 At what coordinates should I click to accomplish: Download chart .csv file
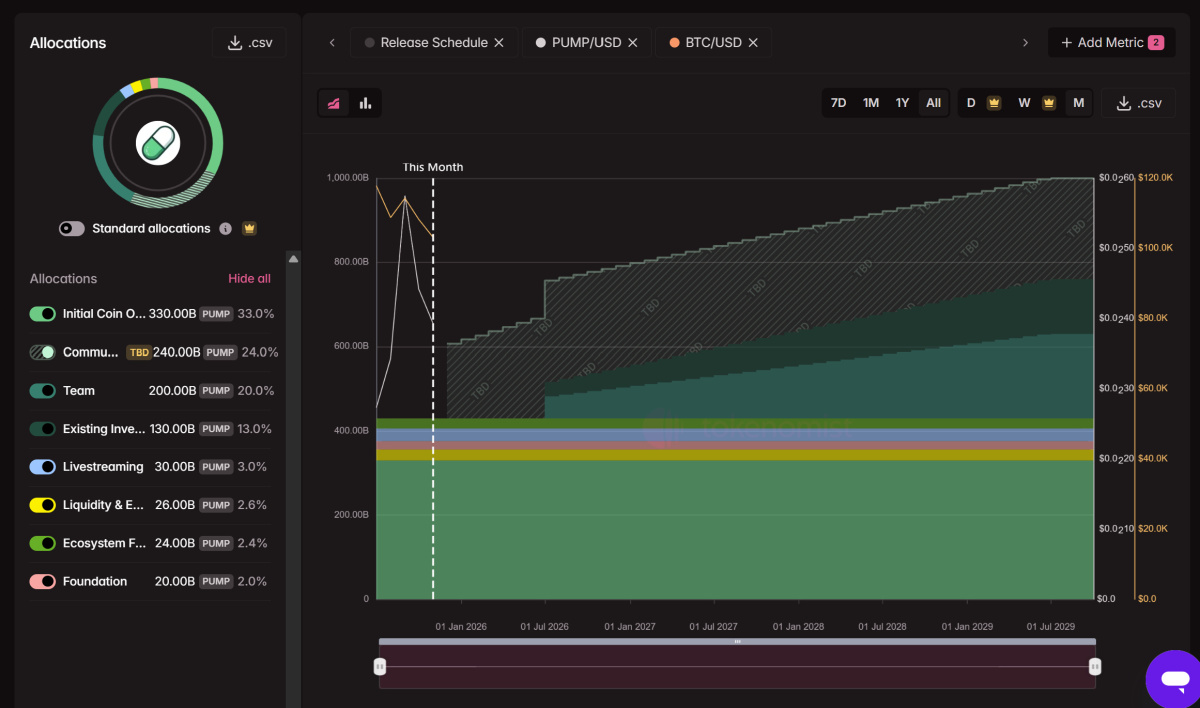pyautogui.click(x=1138, y=103)
